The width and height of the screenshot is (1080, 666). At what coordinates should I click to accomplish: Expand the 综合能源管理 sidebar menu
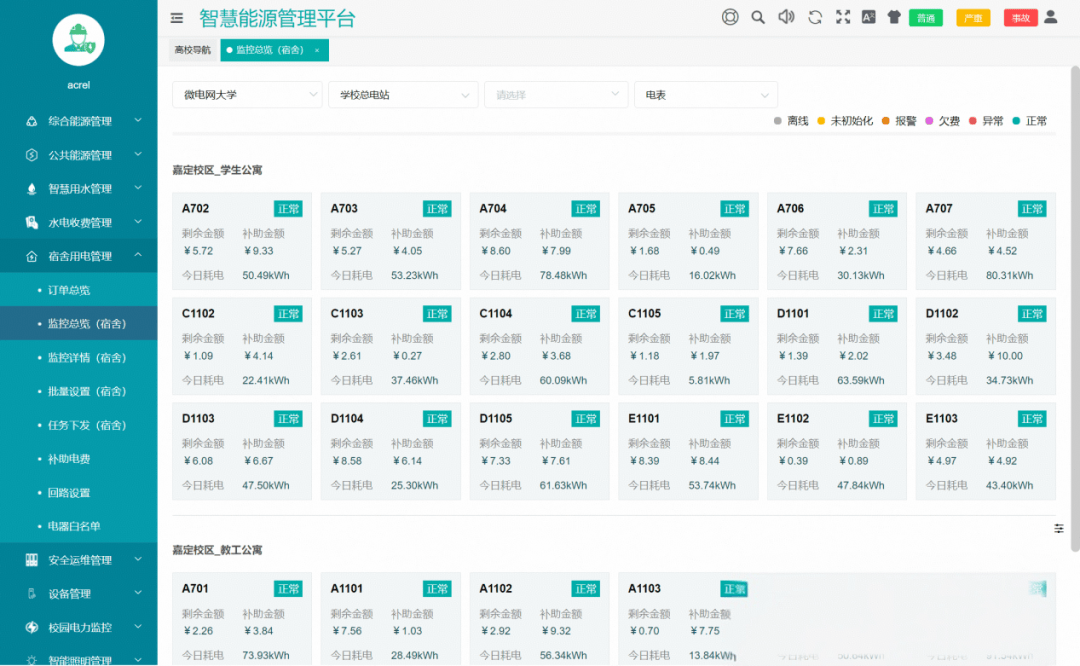tap(80, 121)
